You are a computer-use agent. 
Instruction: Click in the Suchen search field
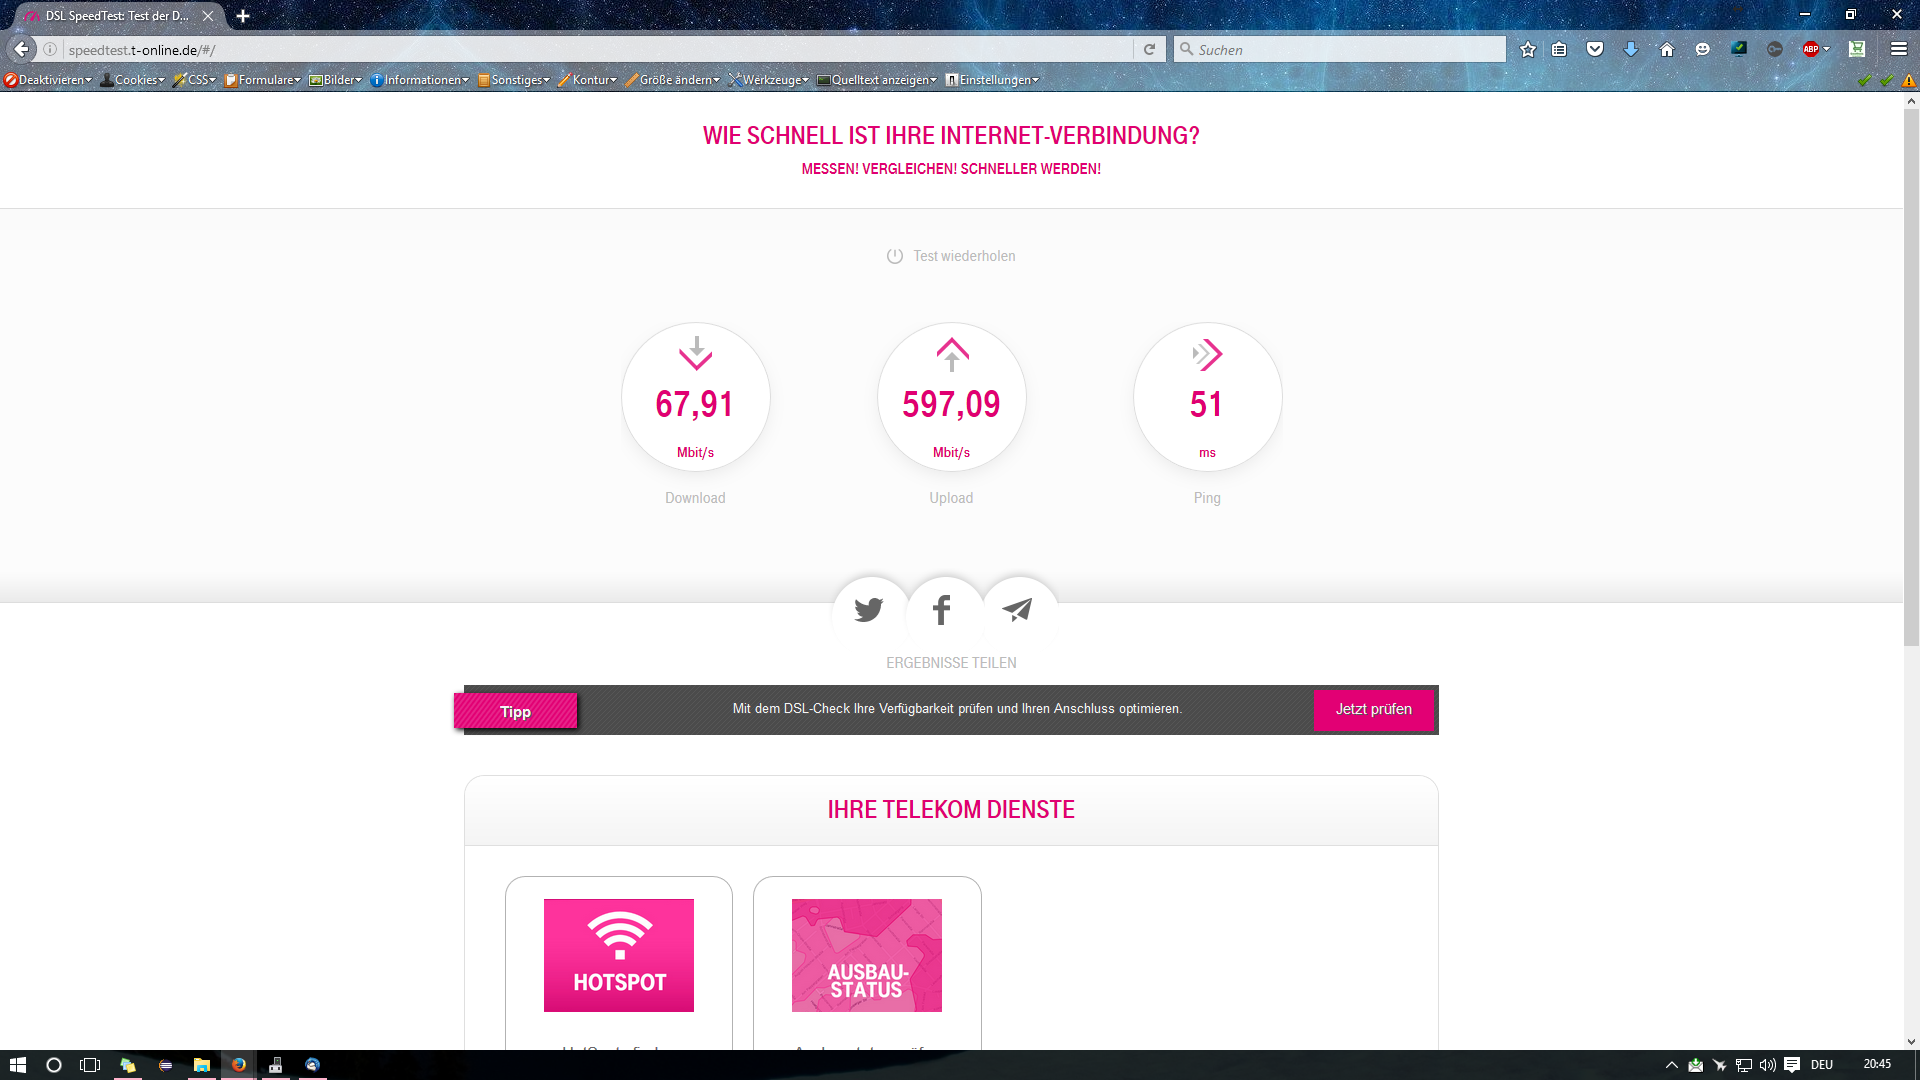(x=1340, y=49)
